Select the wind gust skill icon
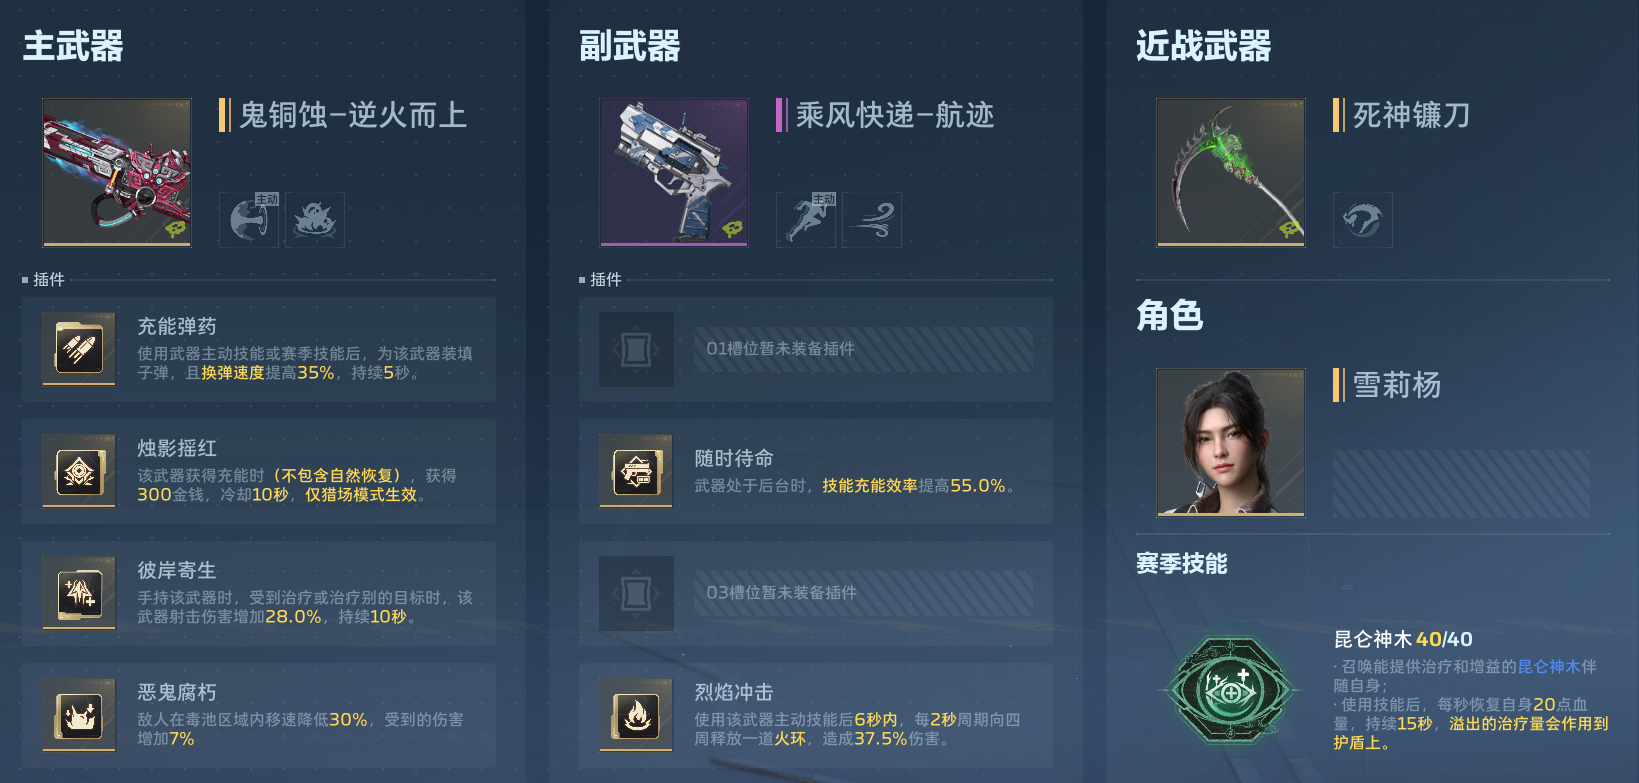1639x783 pixels. pyautogui.click(x=872, y=220)
